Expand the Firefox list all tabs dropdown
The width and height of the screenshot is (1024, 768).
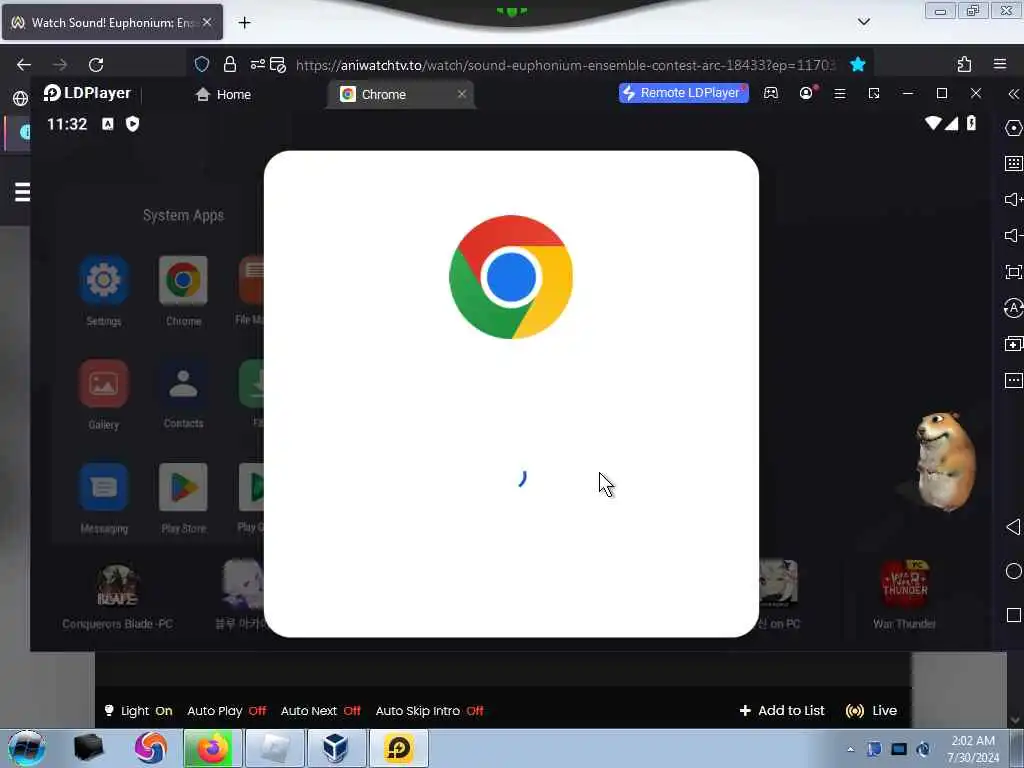point(864,22)
